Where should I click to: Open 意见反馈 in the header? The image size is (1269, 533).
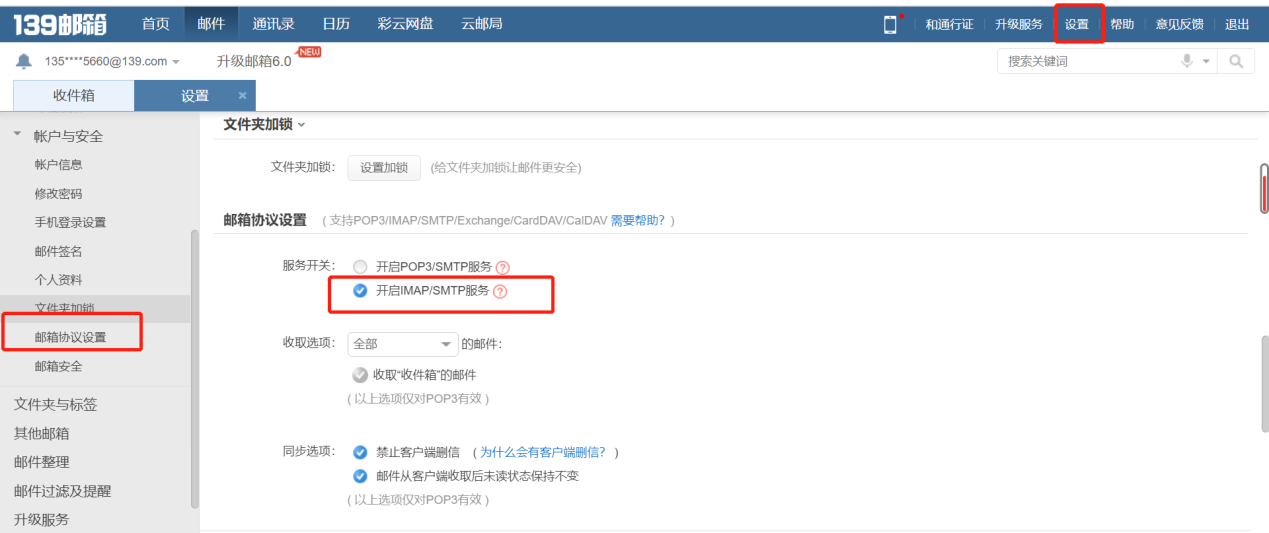(1179, 25)
